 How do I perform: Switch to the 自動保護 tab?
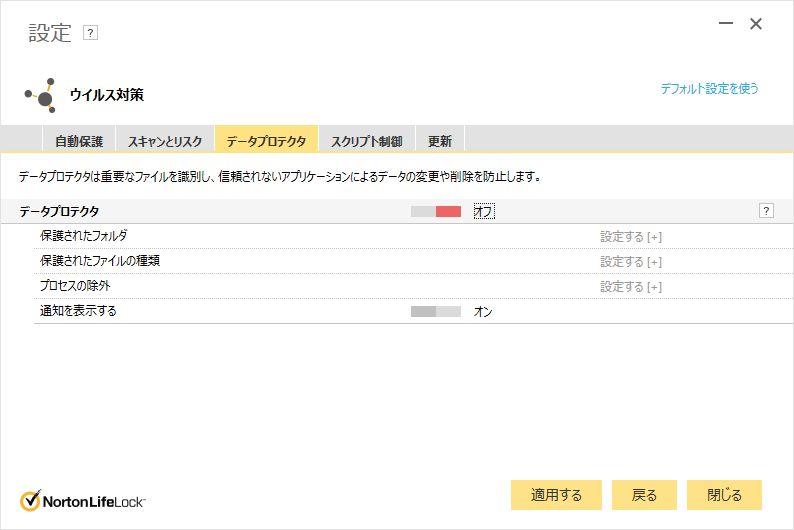[x=79, y=141]
